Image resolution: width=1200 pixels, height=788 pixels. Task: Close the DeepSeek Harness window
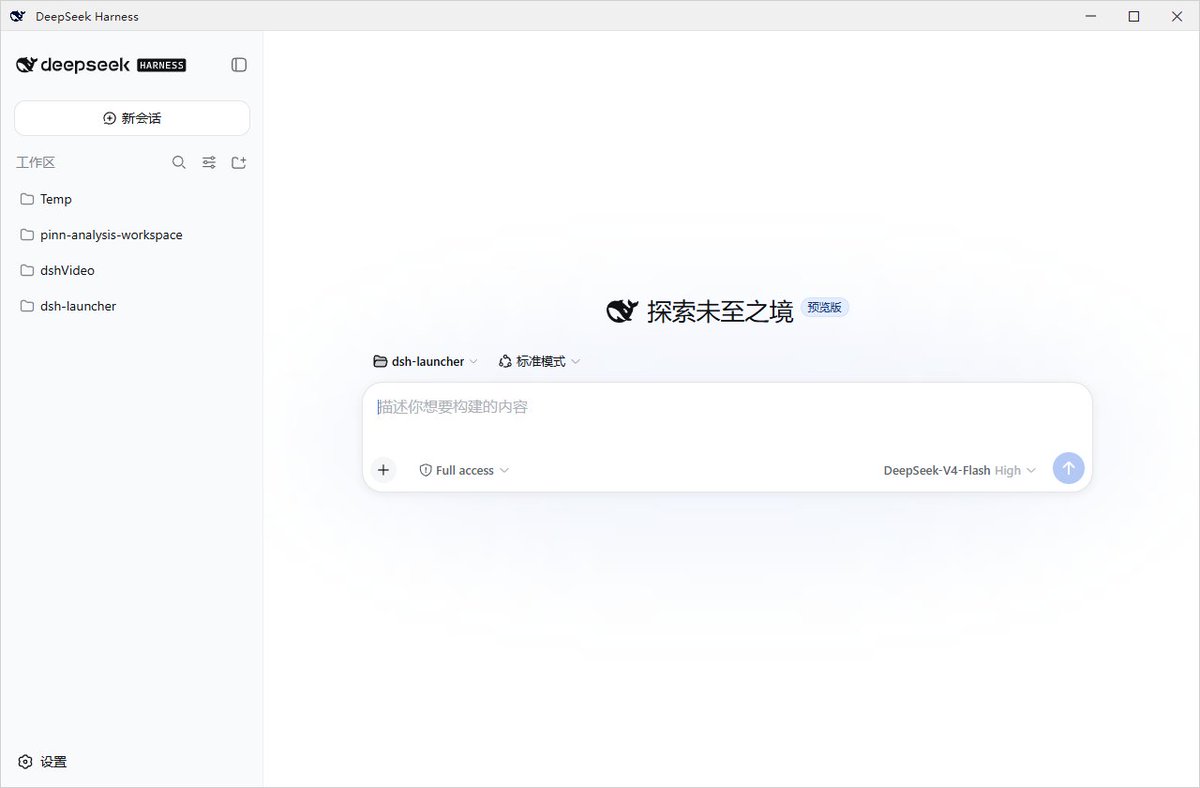click(1178, 16)
